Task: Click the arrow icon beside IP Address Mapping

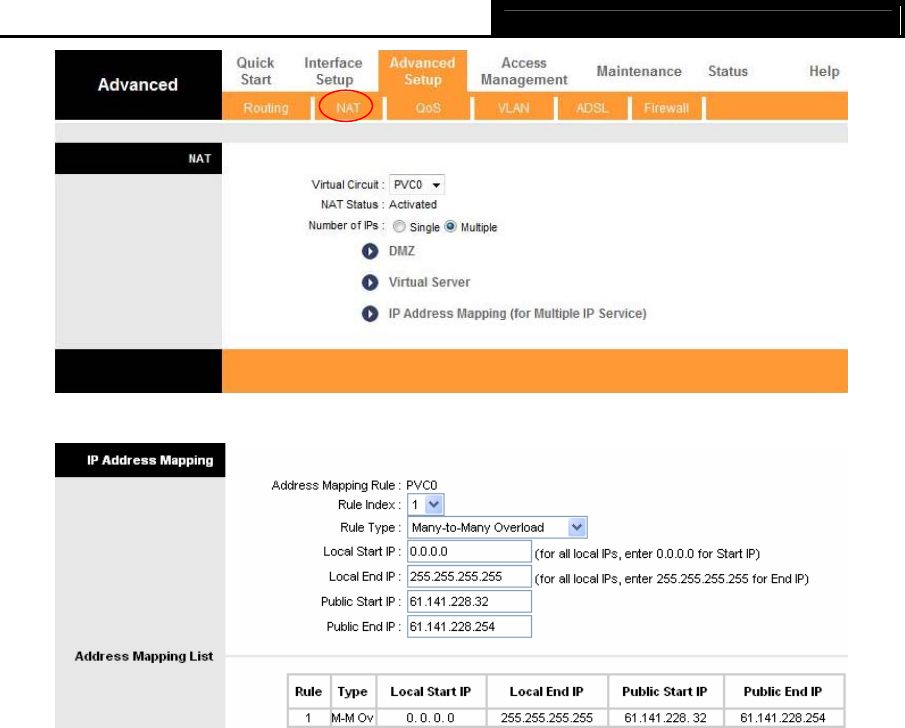Action: coord(370,314)
